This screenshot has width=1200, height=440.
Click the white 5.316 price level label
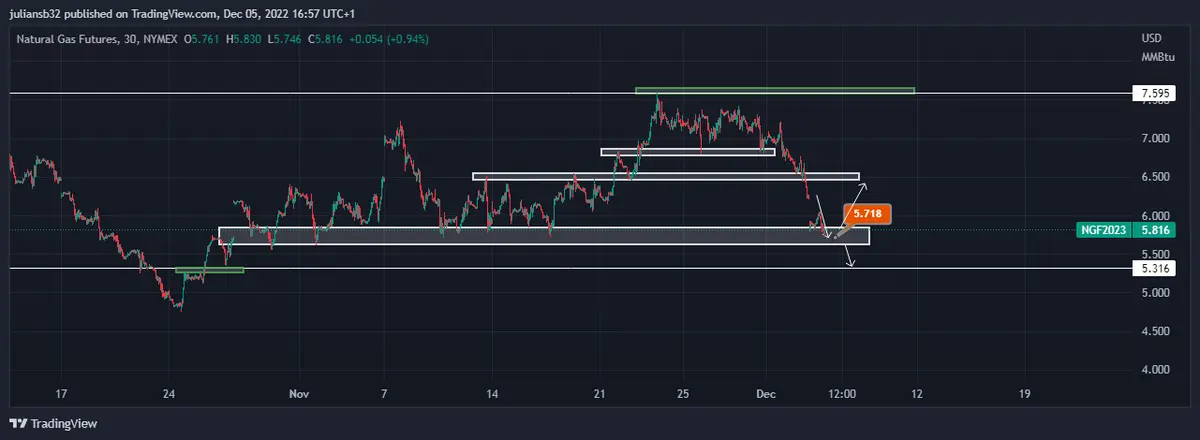click(1154, 268)
